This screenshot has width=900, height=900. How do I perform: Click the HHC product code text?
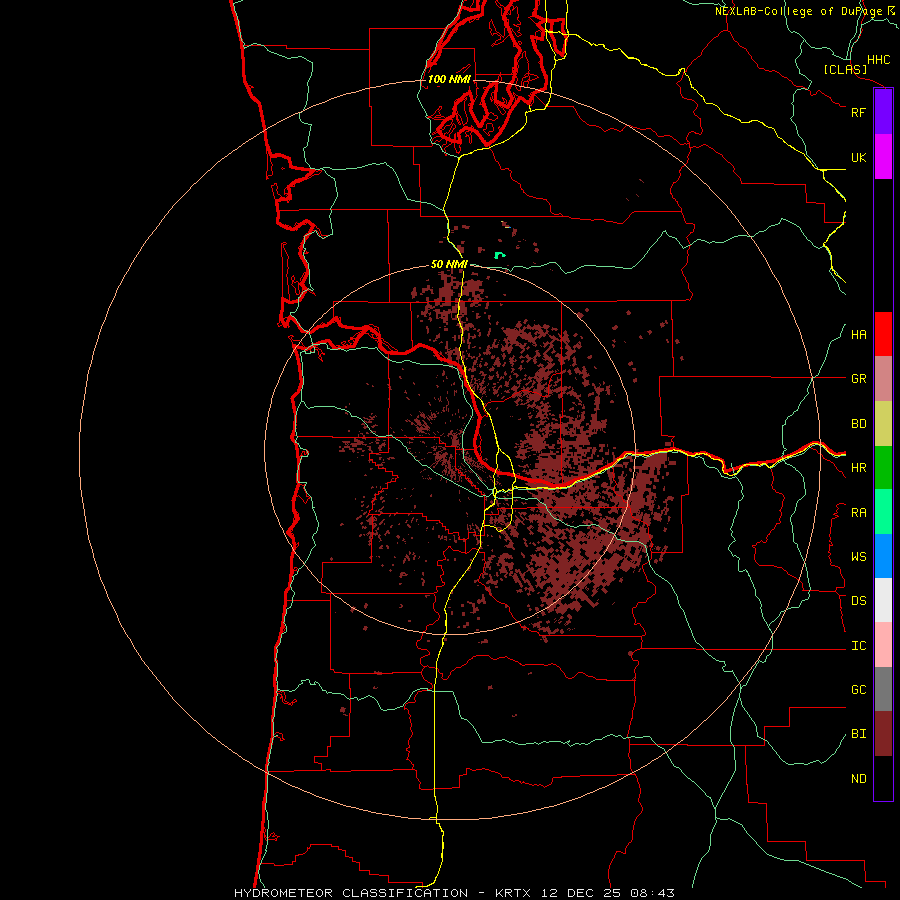click(x=878, y=60)
